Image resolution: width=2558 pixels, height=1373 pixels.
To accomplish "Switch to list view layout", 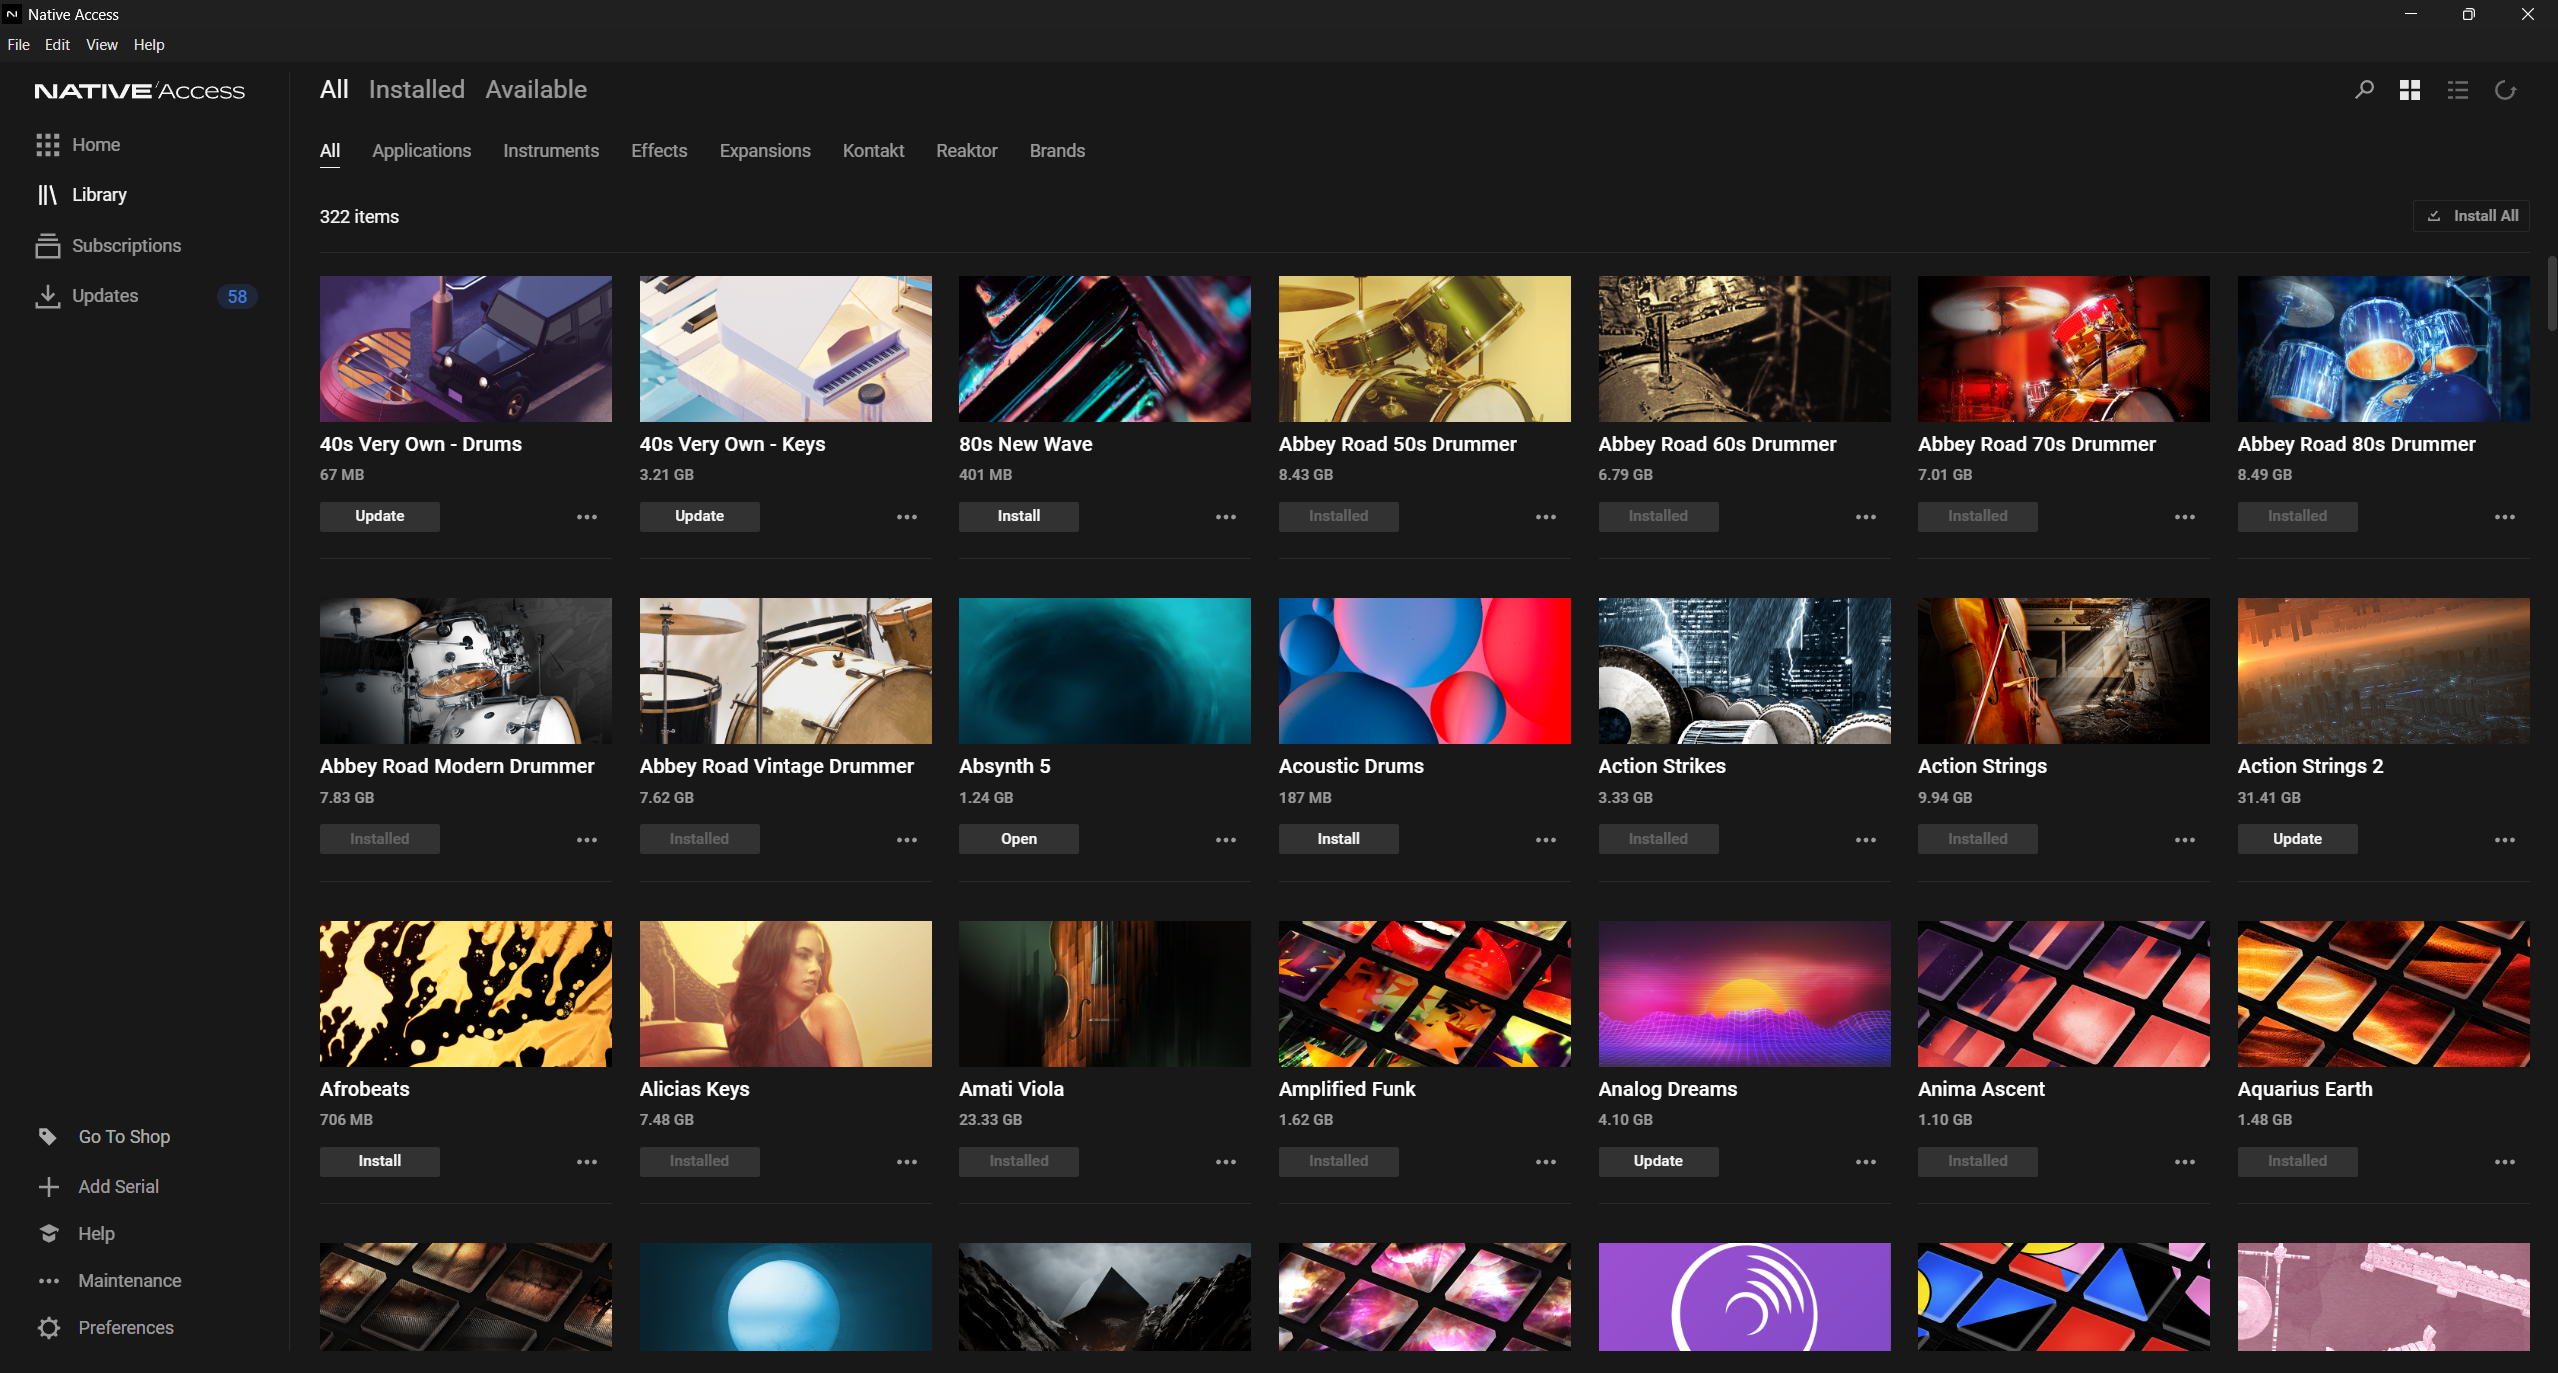I will pos(2458,90).
